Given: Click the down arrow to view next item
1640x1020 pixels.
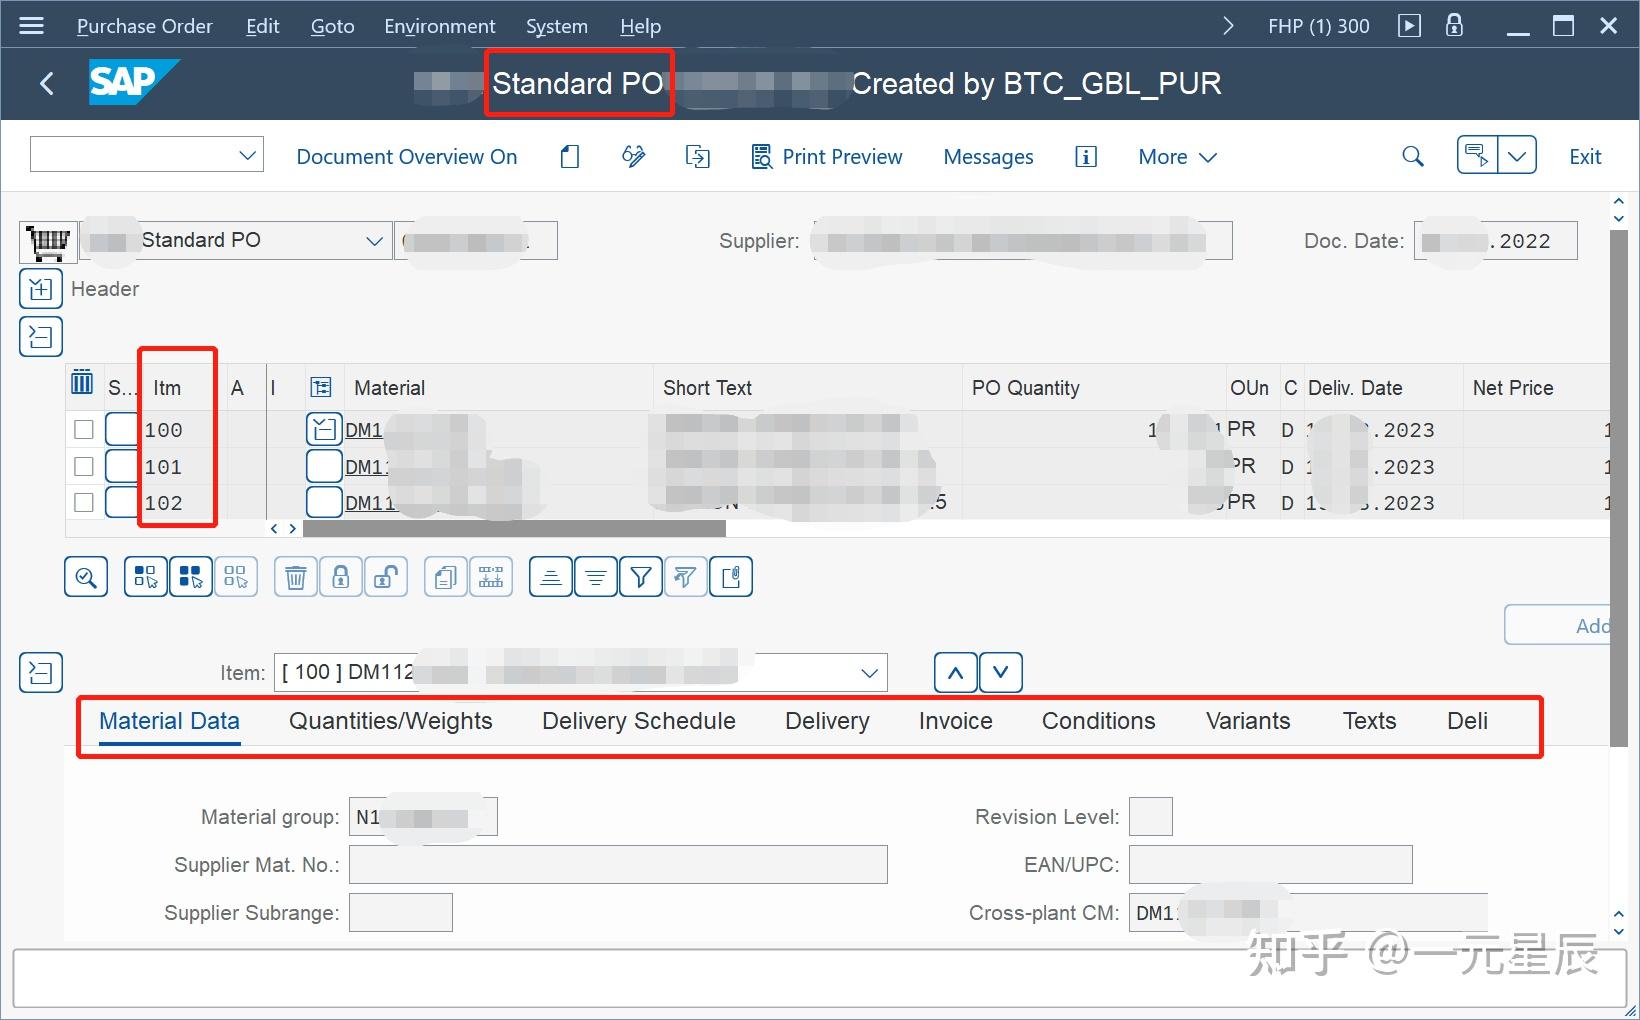Looking at the screenshot, I should (x=1000, y=672).
